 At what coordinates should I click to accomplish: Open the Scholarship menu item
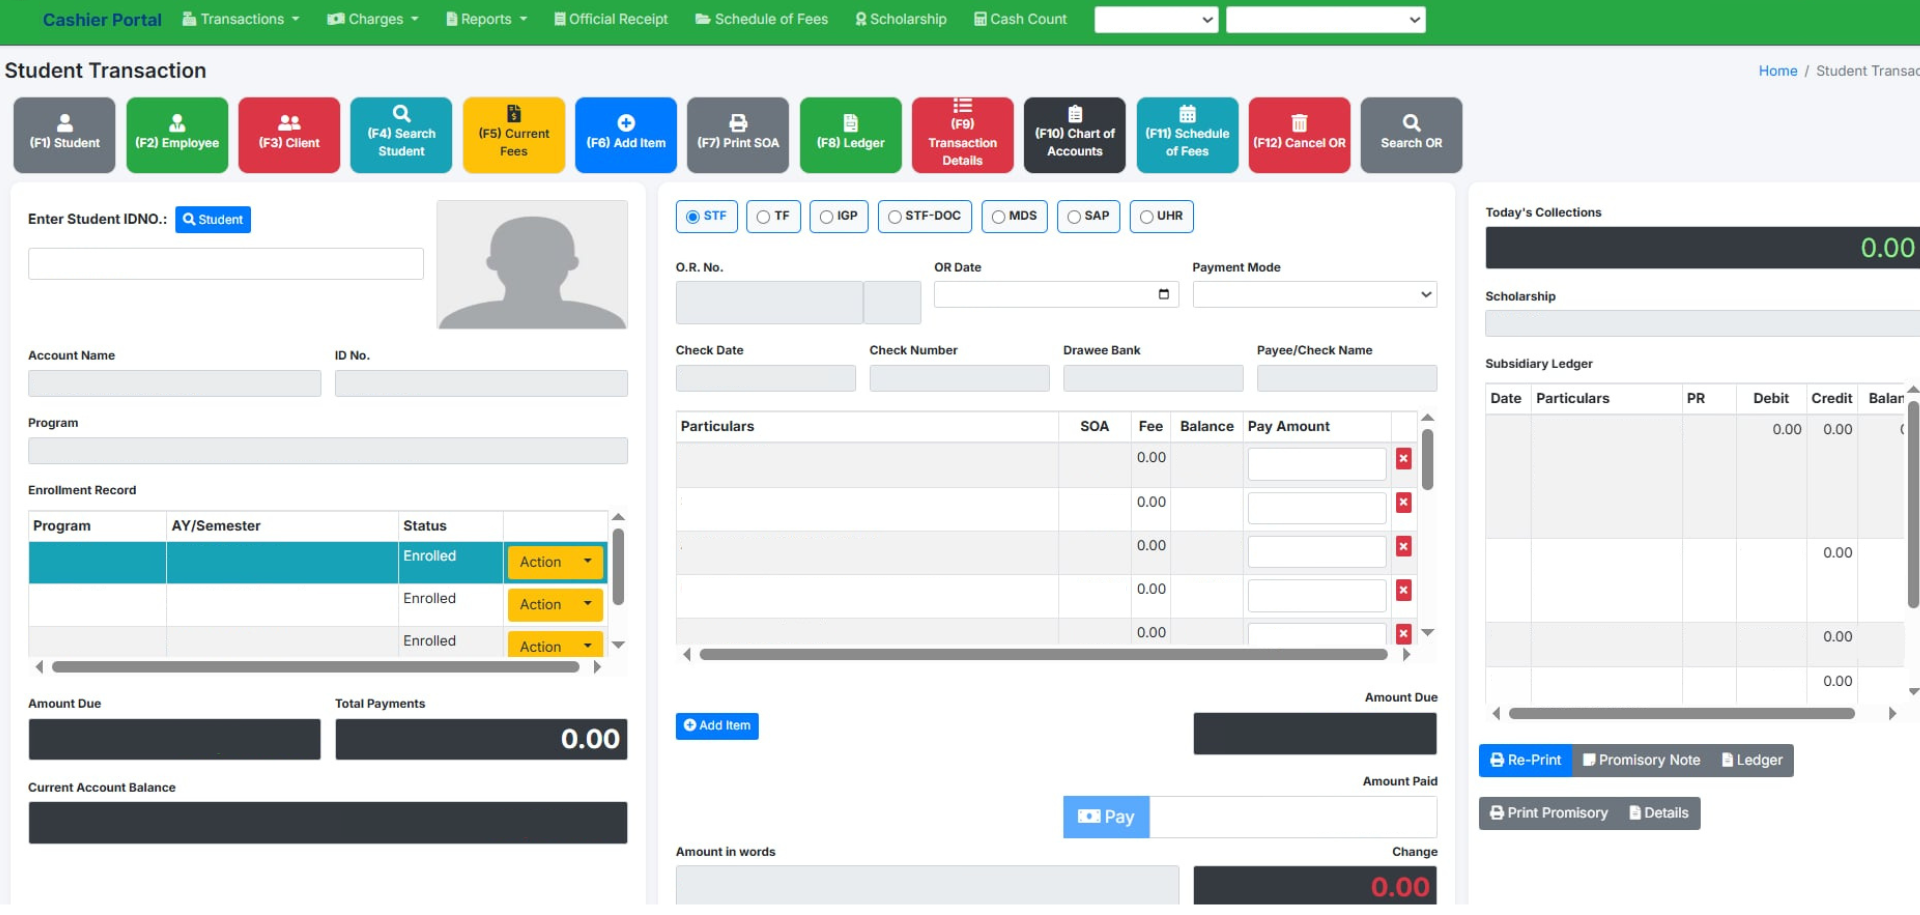(x=900, y=19)
